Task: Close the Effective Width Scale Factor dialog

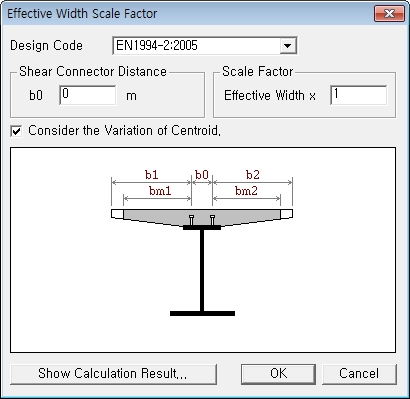Action: (389, 14)
